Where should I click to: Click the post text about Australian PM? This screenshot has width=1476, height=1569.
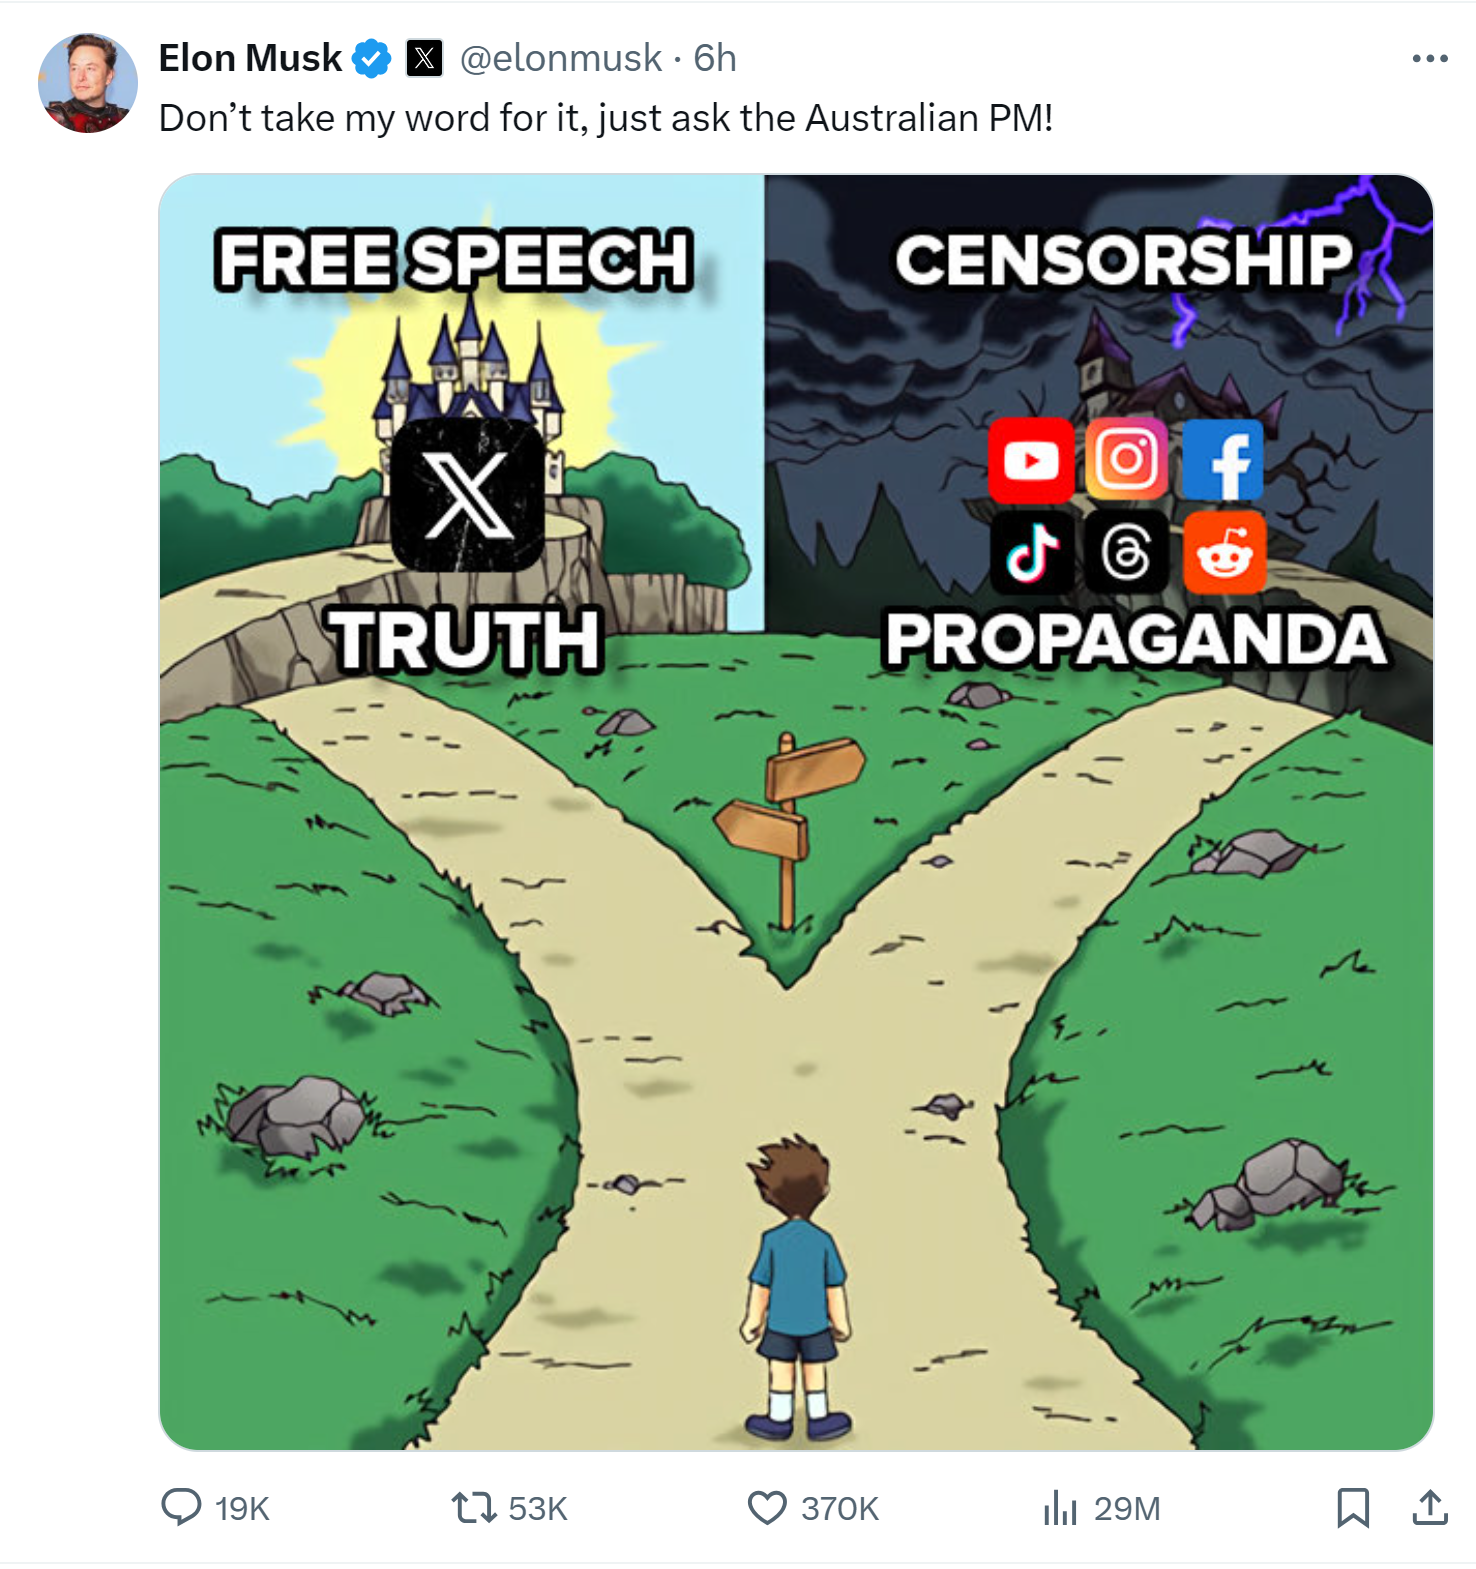tap(606, 118)
